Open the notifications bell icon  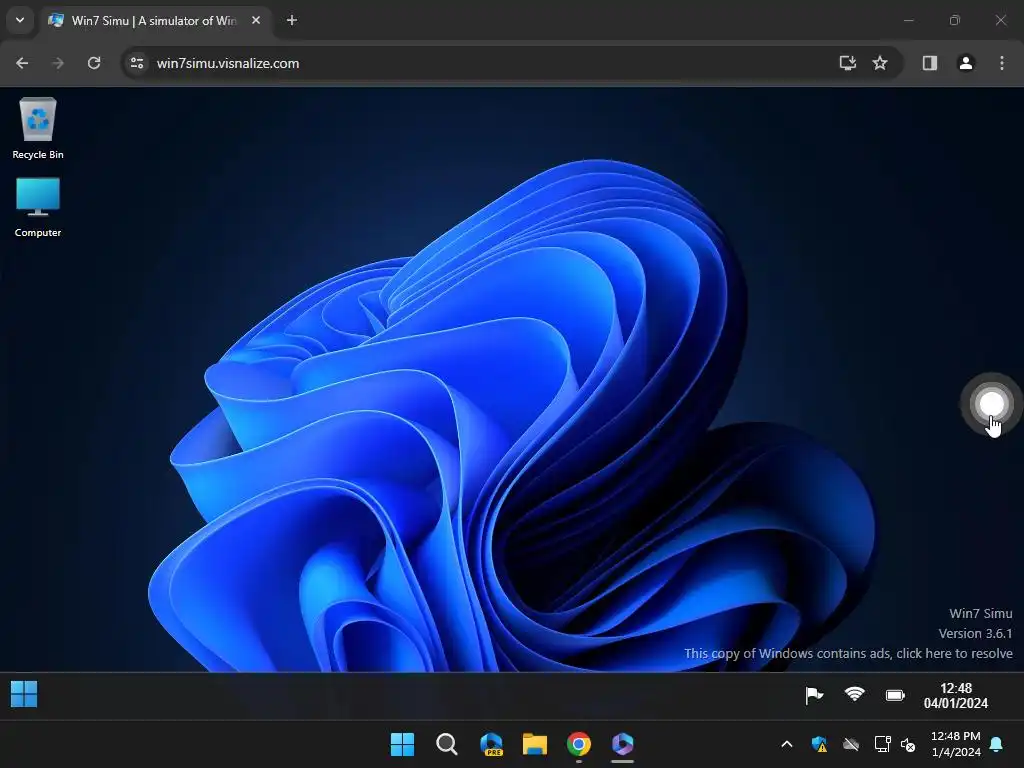coord(997,744)
